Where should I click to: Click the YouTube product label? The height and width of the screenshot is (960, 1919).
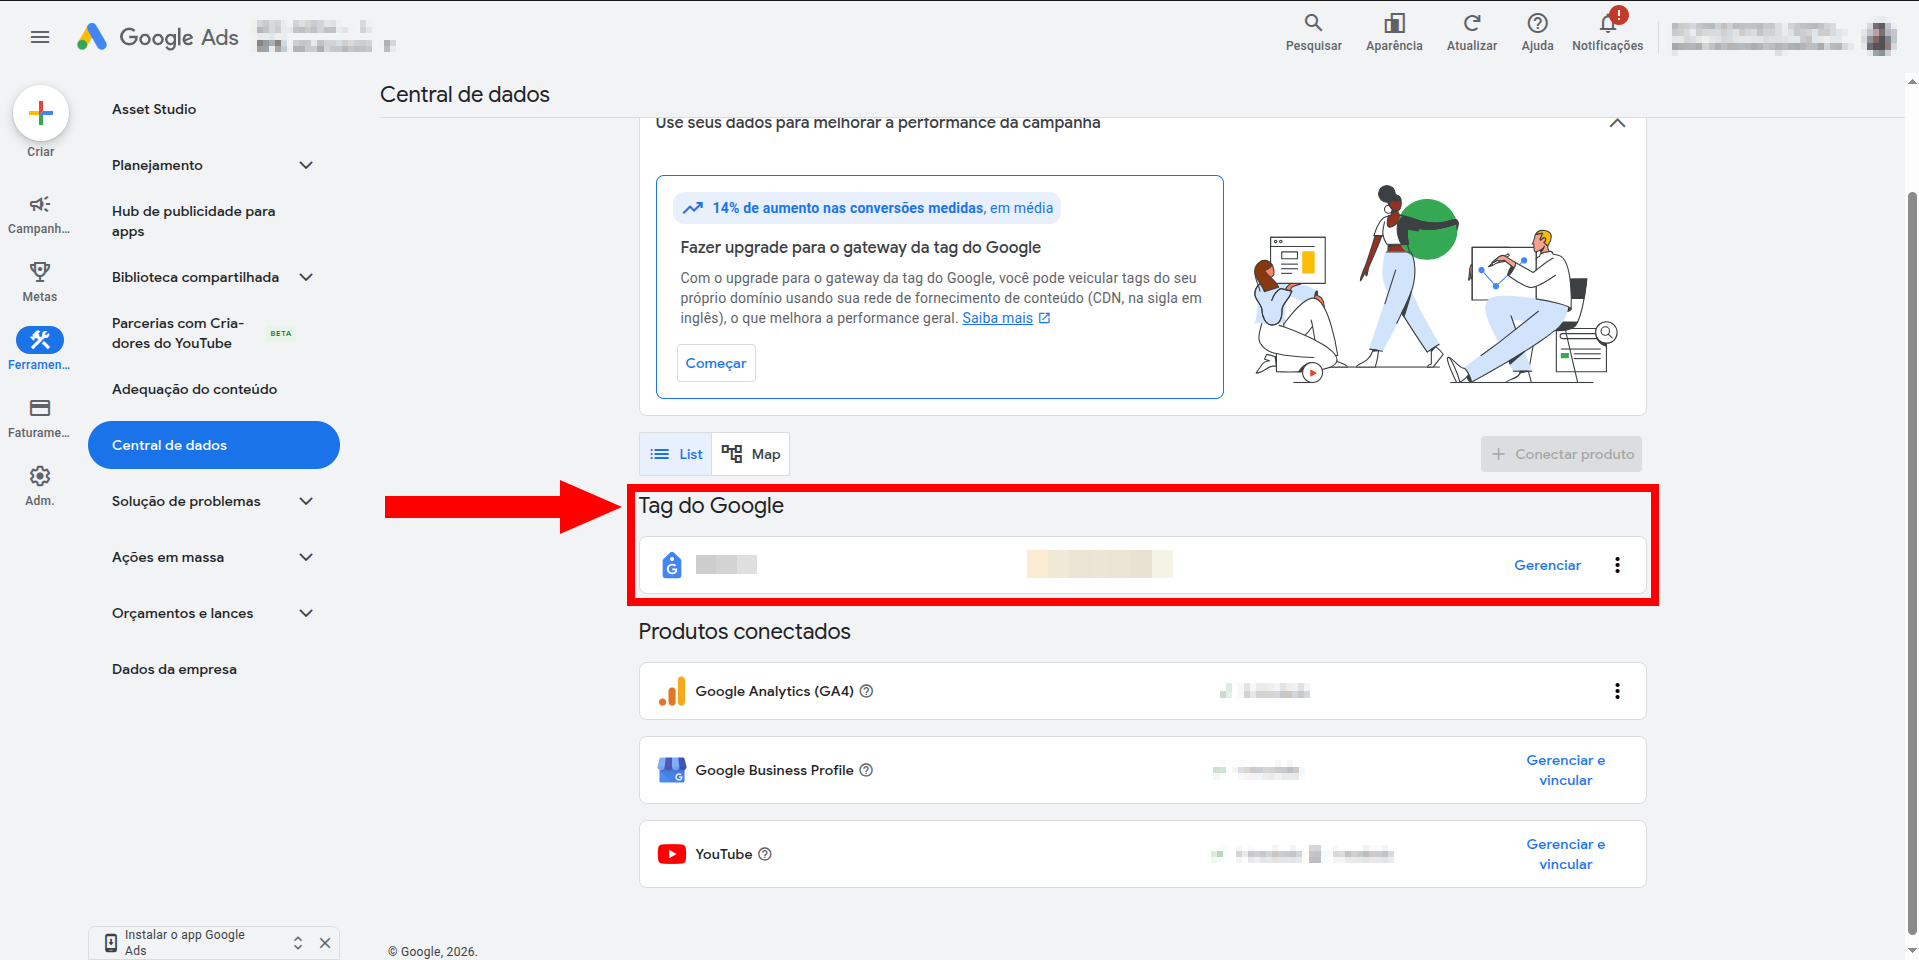click(724, 854)
